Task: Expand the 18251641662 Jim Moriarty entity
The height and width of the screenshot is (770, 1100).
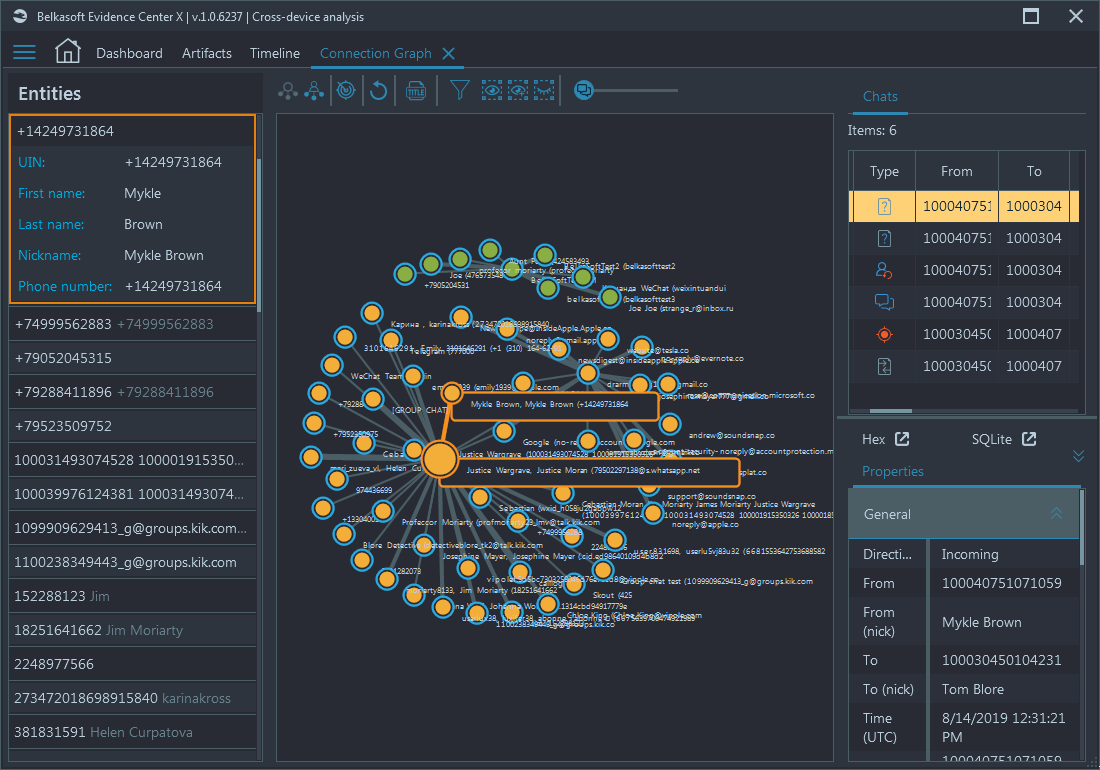Action: click(132, 630)
